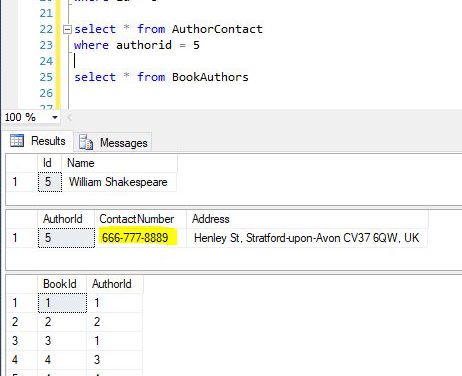The width and height of the screenshot is (462, 376).
Task: Select the Address column header
Action: click(307, 219)
